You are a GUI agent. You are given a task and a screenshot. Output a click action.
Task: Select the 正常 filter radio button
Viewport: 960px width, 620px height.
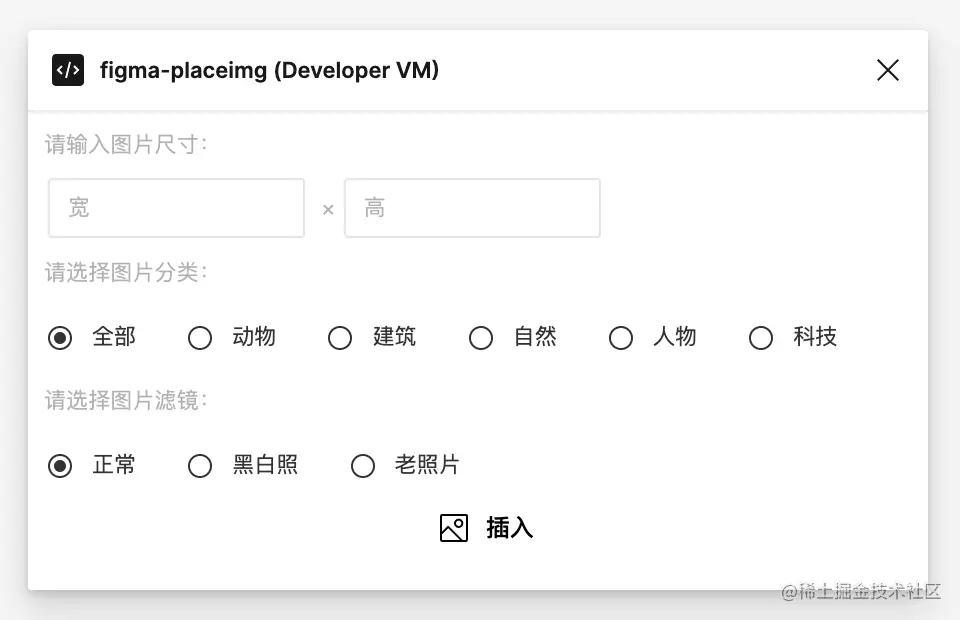61,466
